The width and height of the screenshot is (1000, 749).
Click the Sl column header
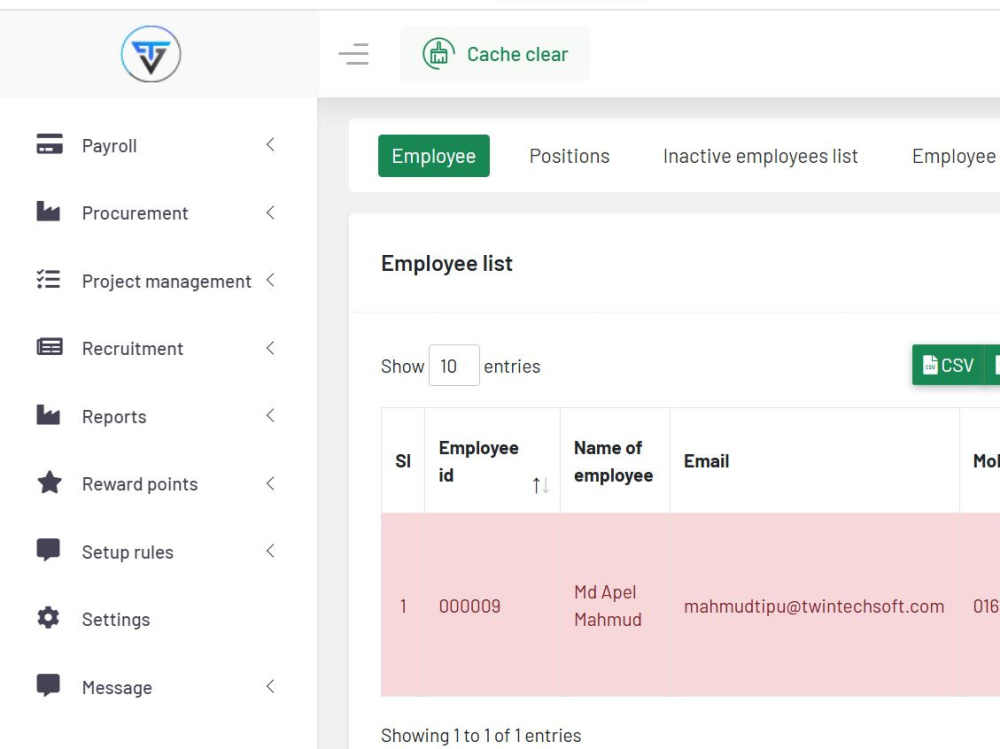[x=403, y=461]
